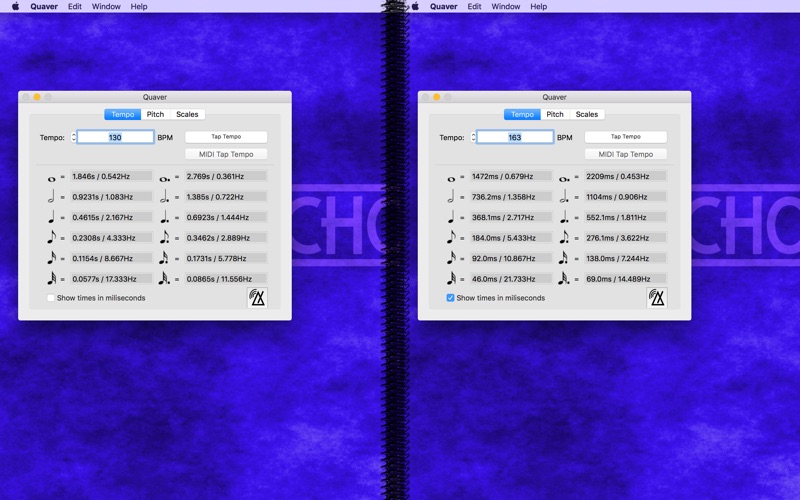Click eighth note value 0.2308s / 4.333Hz
The height and width of the screenshot is (500, 800).
[x=111, y=238]
